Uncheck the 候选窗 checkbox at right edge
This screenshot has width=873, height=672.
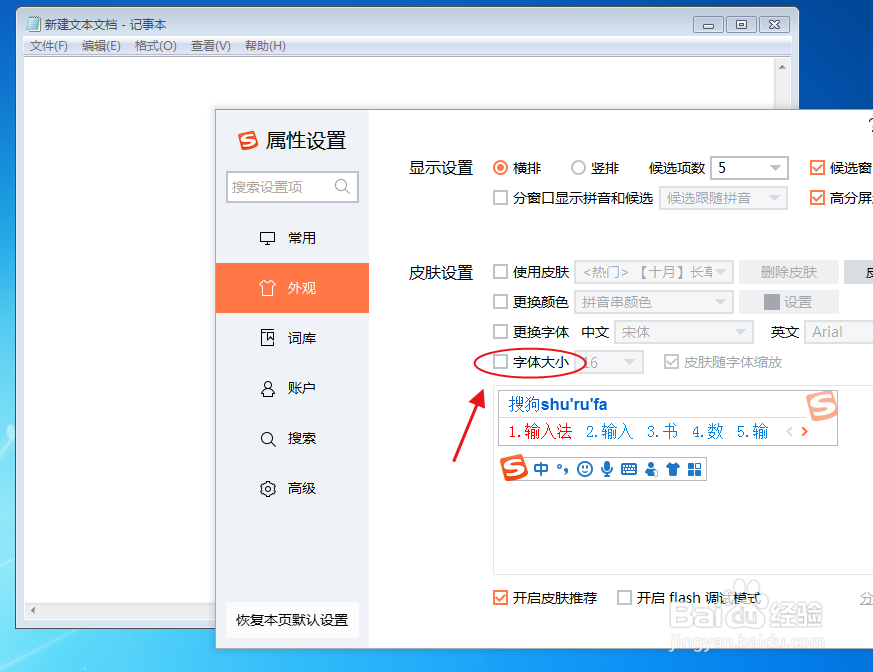pyautogui.click(x=817, y=168)
